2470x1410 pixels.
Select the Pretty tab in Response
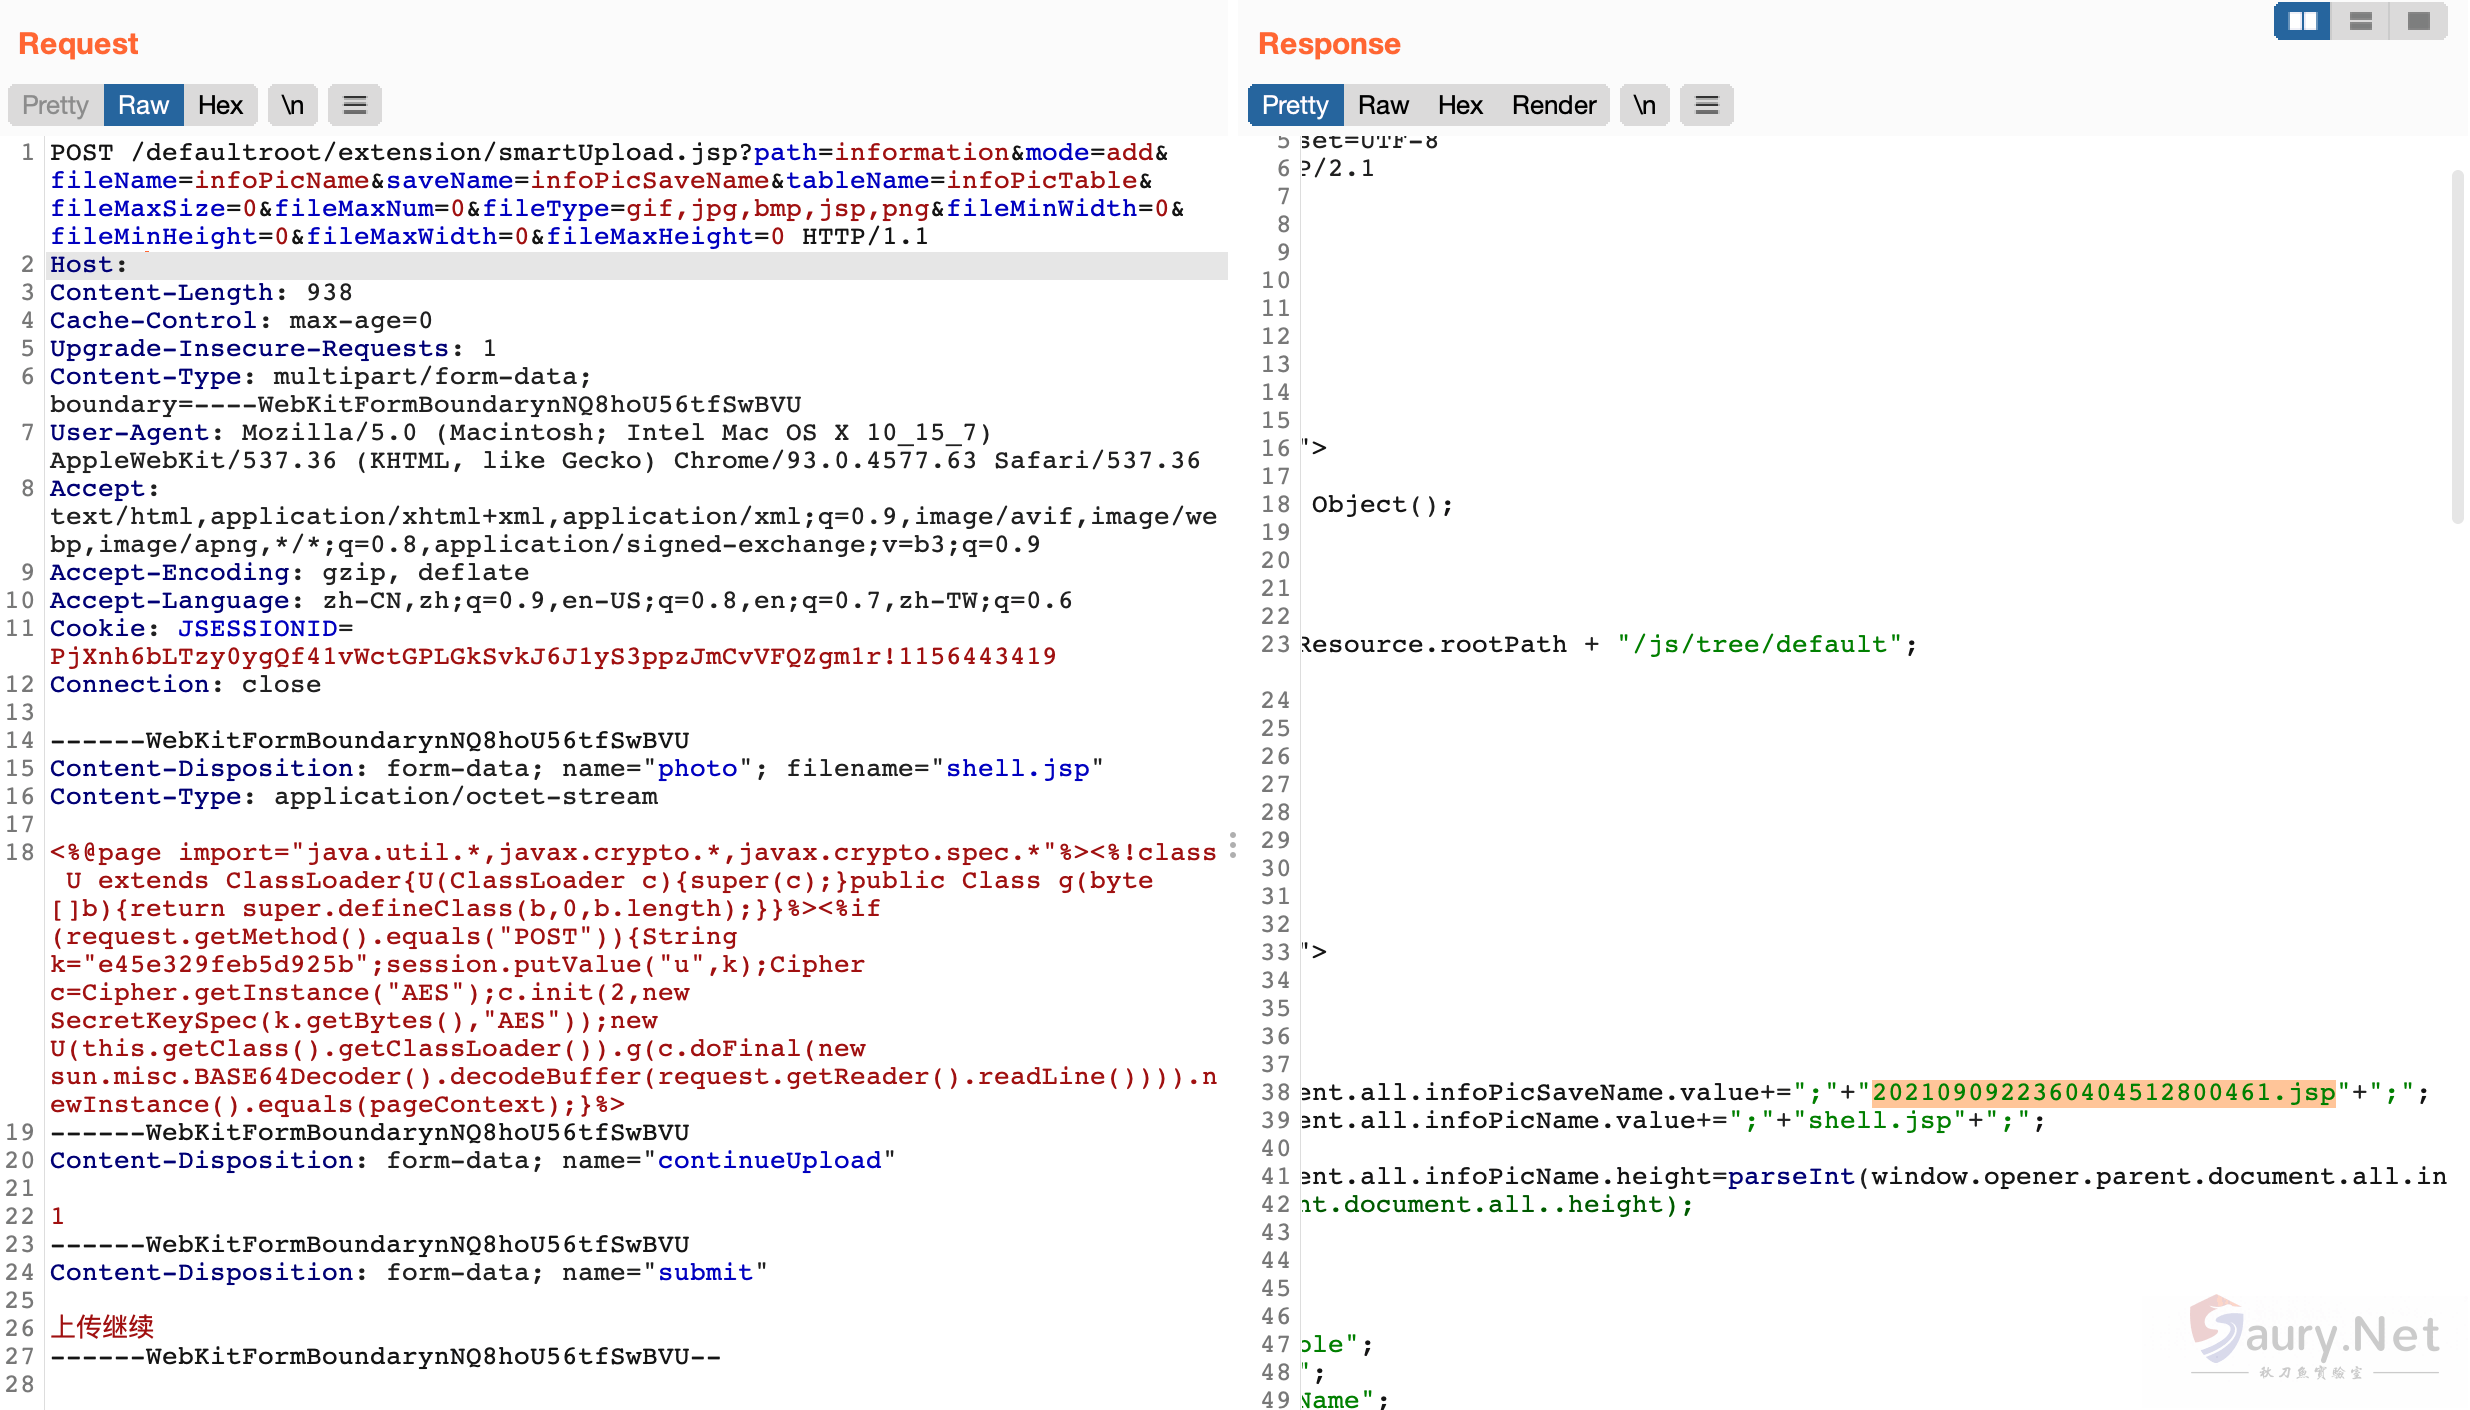(1295, 105)
